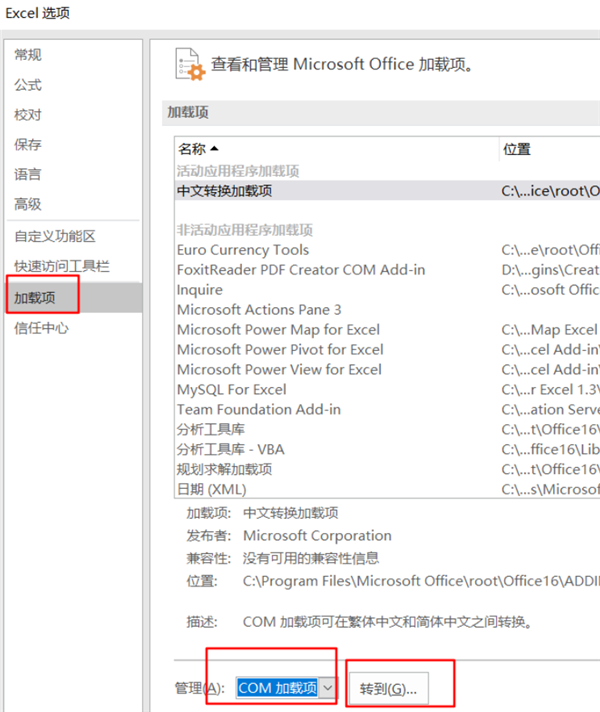Select 规划求解加载项 in the list
600x712 pixels.
coord(225,469)
